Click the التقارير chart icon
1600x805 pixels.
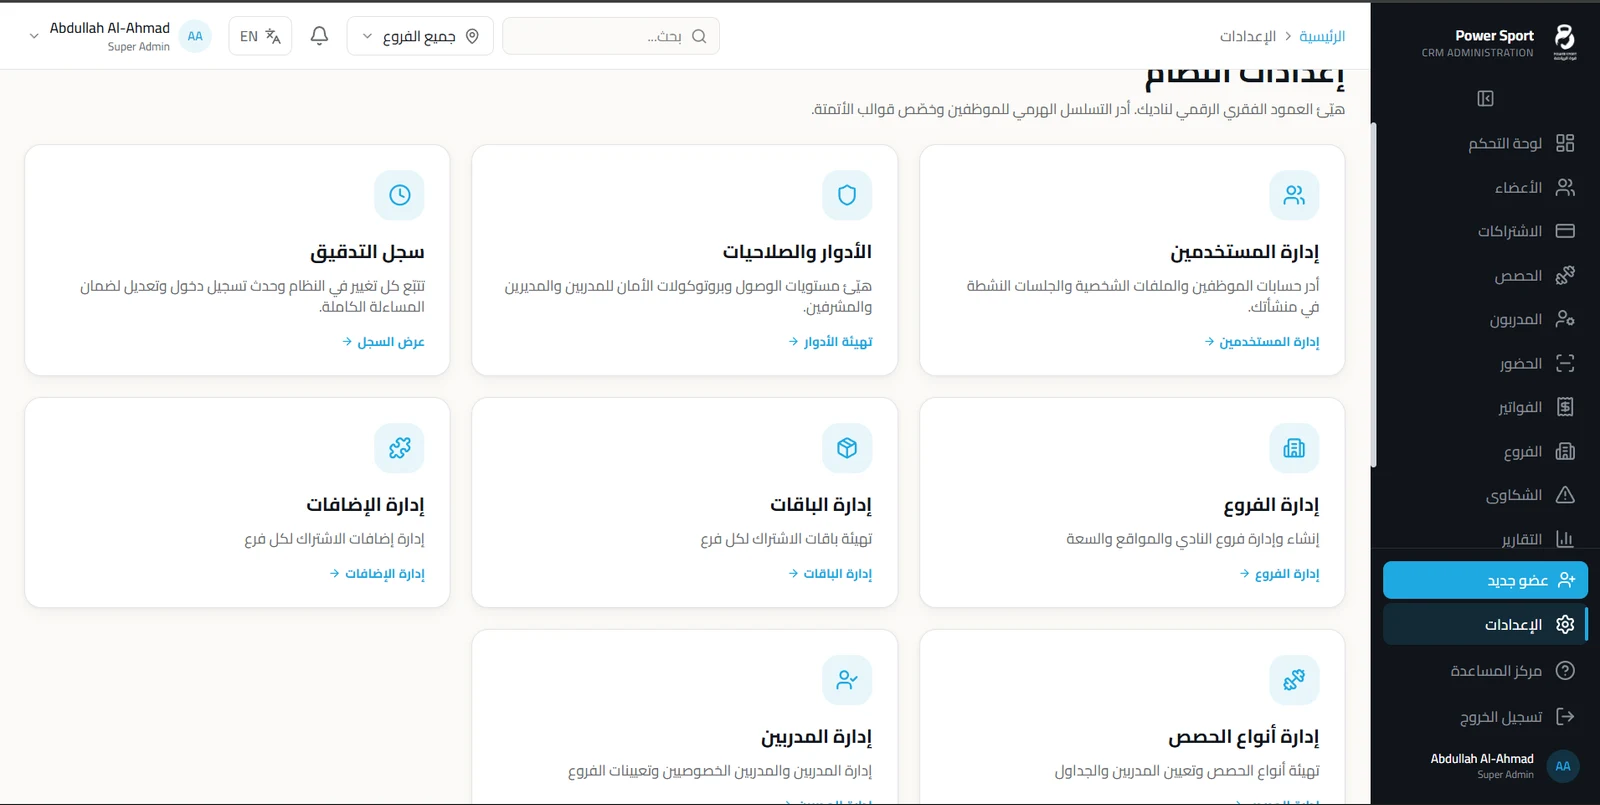1565,539
